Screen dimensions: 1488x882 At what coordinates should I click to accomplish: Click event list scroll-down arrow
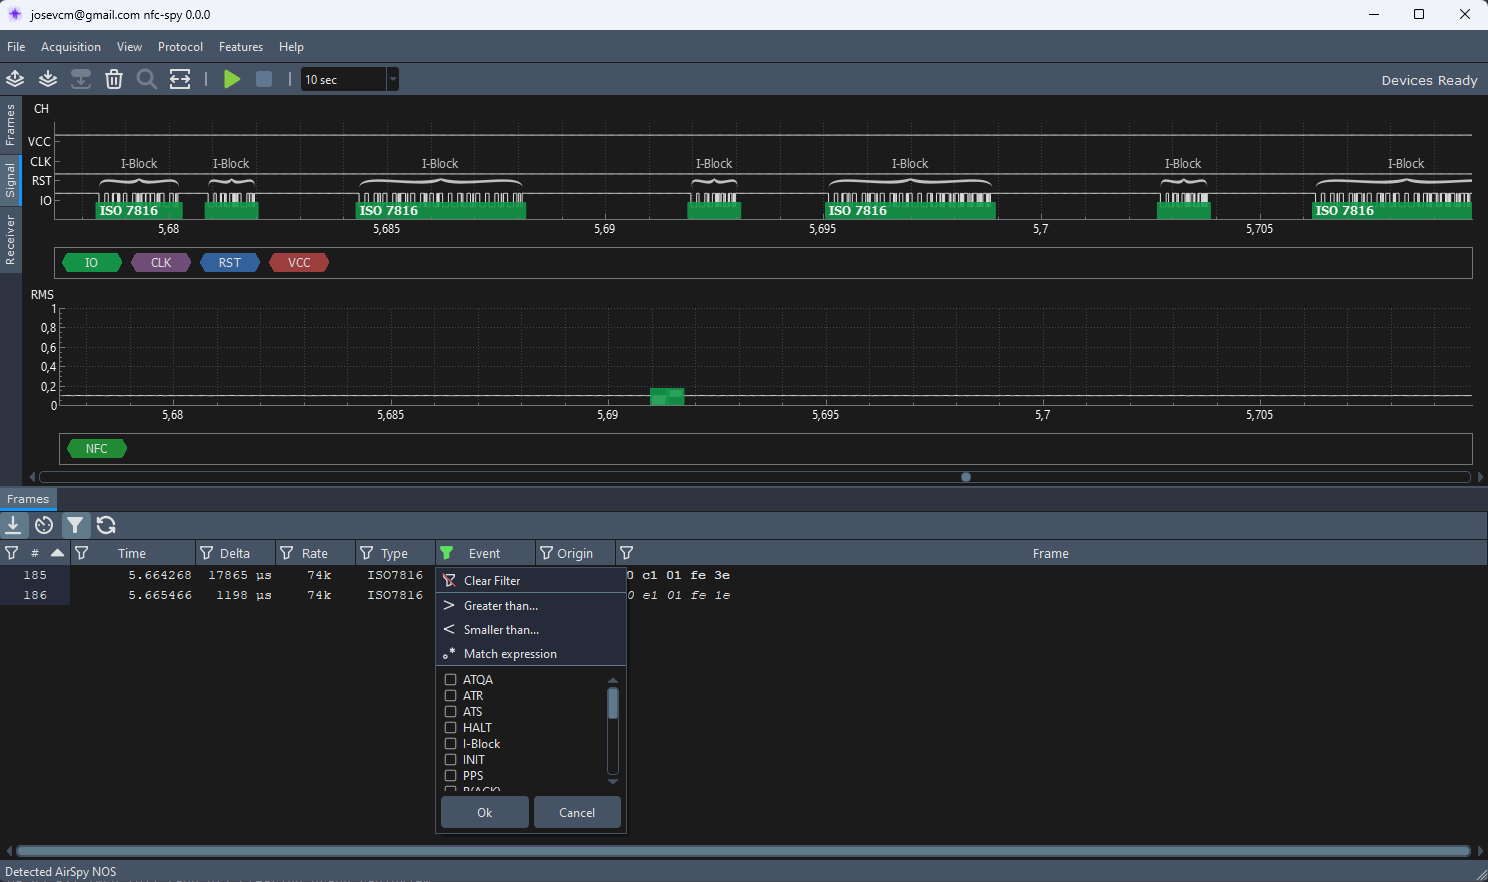[x=613, y=781]
